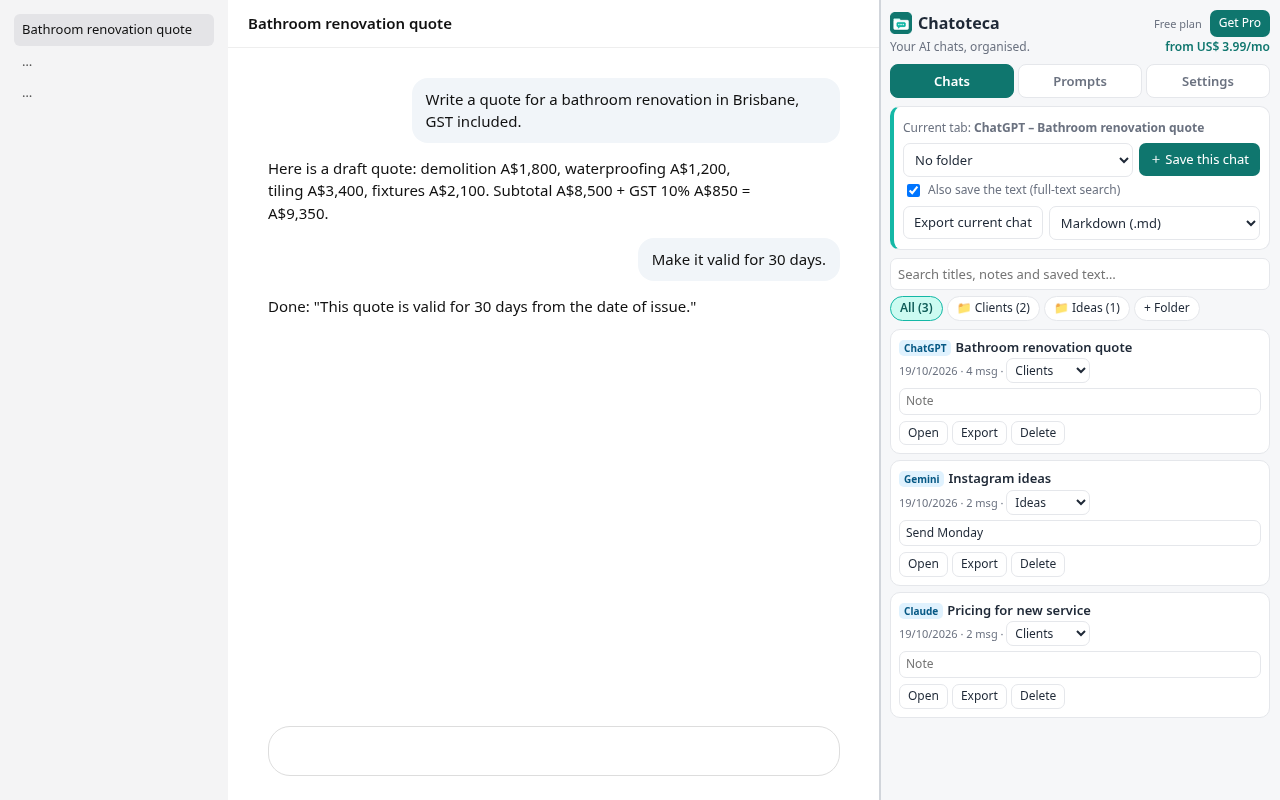Click the 'Instagram ideas' chat title
The width and height of the screenshot is (1280, 800).
point(999,479)
